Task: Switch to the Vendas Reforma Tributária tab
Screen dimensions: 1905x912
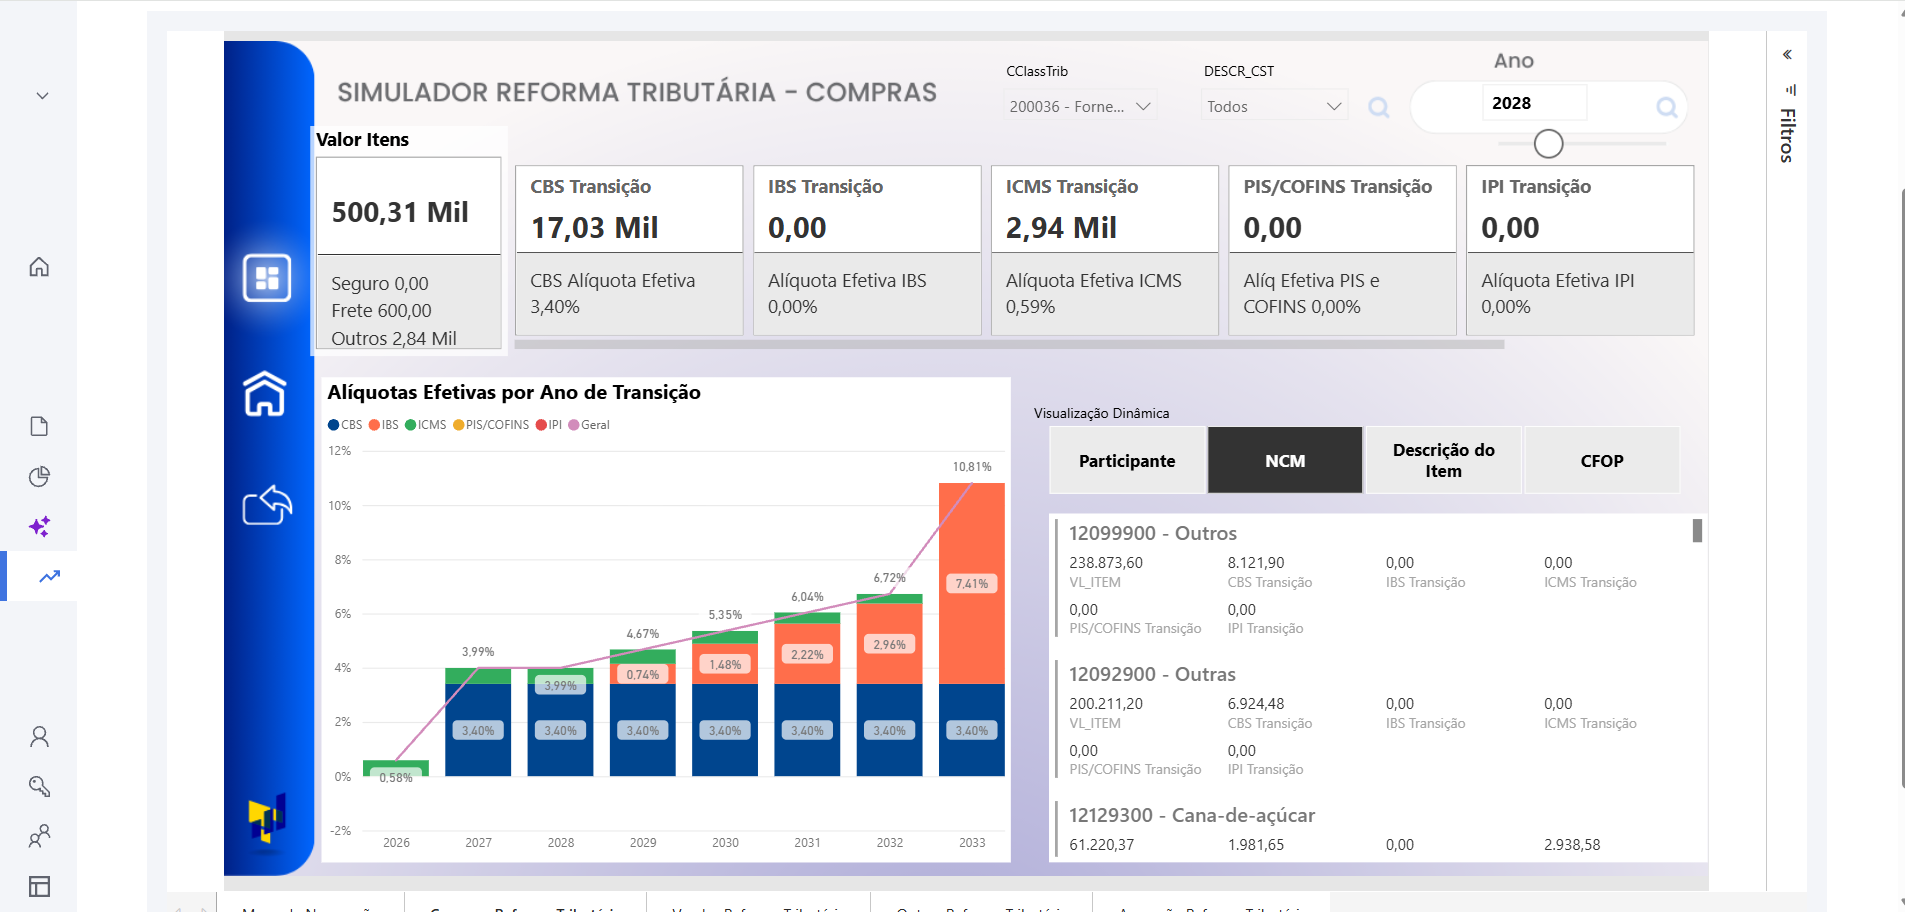Action: tap(760, 908)
